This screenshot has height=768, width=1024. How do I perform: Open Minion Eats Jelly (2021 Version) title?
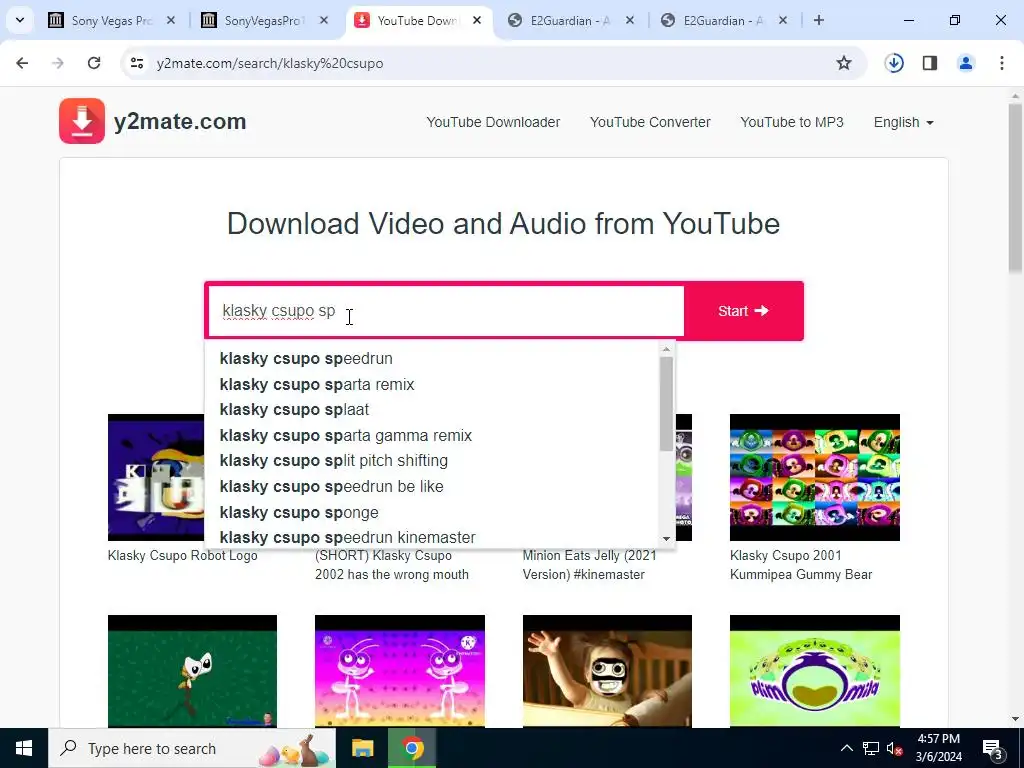coord(589,565)
